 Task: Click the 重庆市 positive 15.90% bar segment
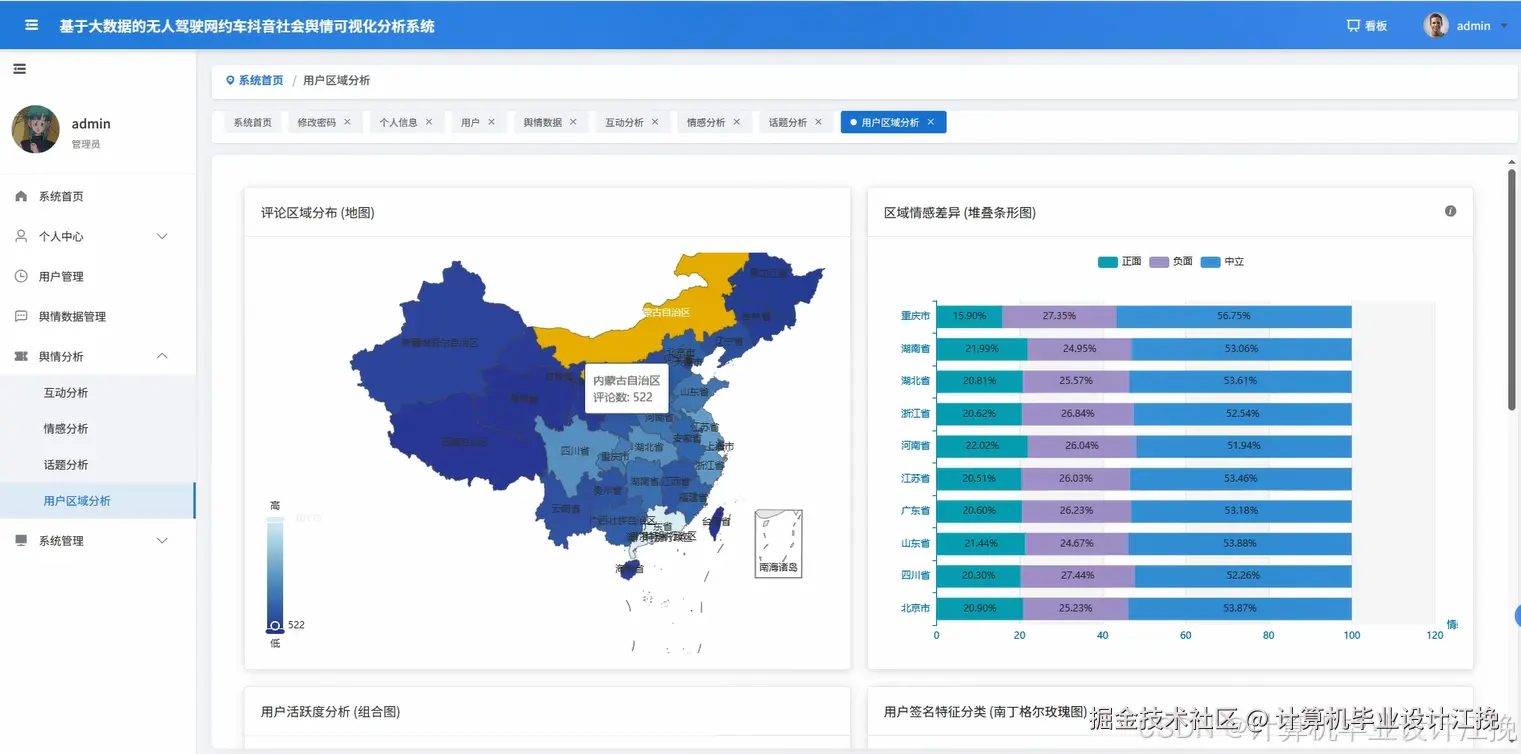[969, 316]
